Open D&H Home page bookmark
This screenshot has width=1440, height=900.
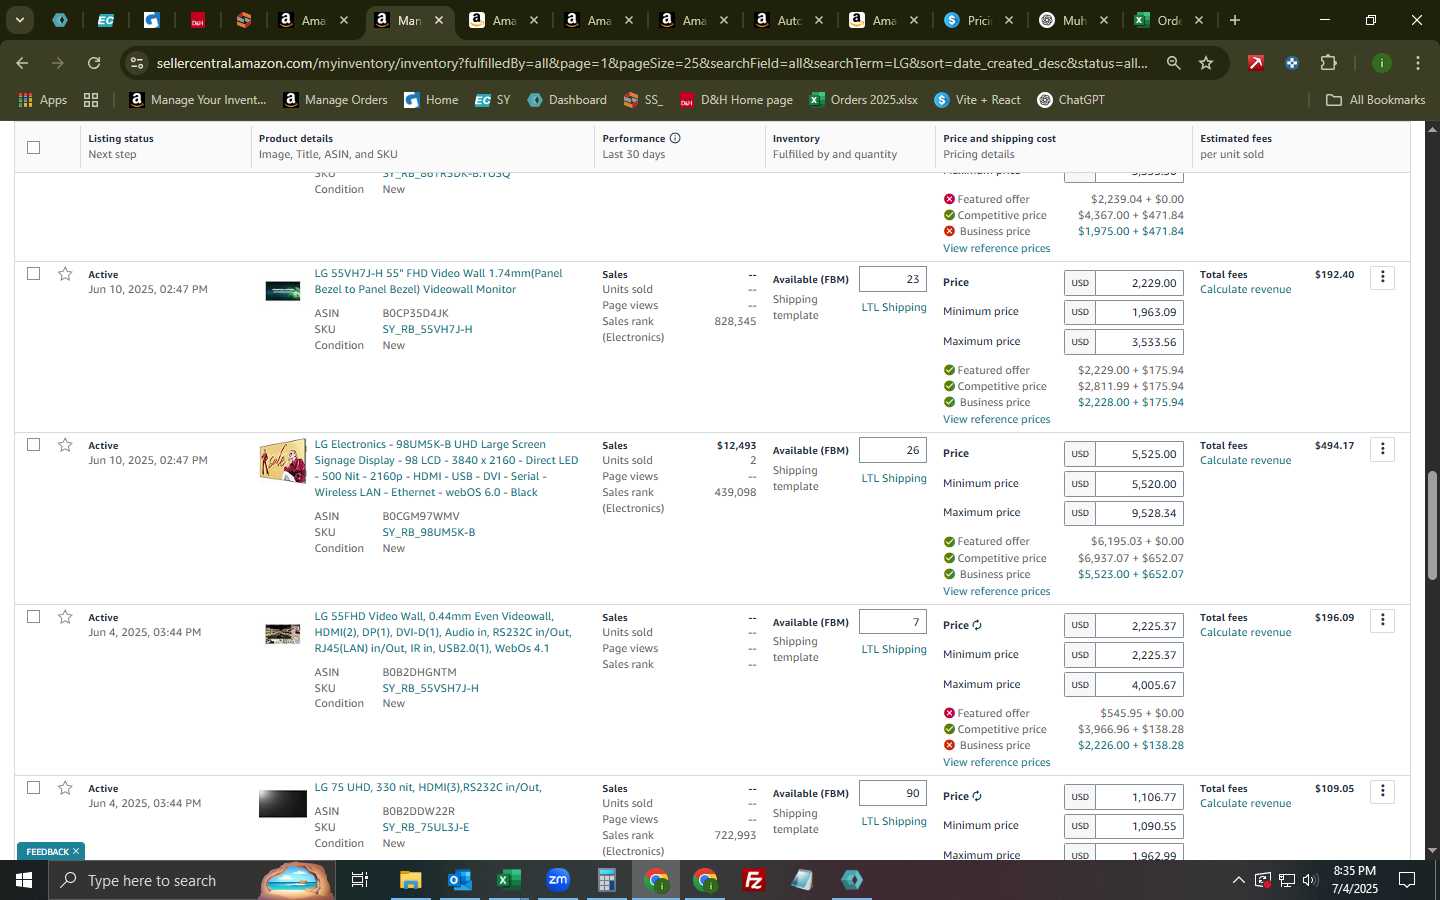[736, 100]
